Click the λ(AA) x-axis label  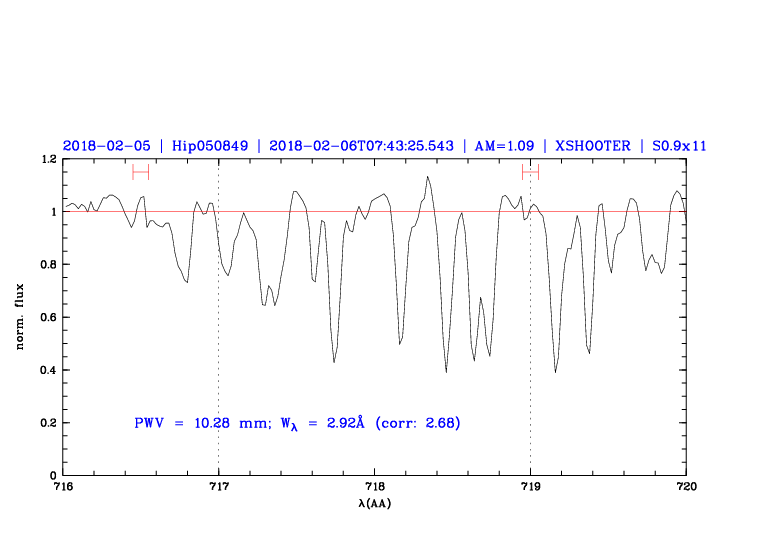(x=374, y=503)
